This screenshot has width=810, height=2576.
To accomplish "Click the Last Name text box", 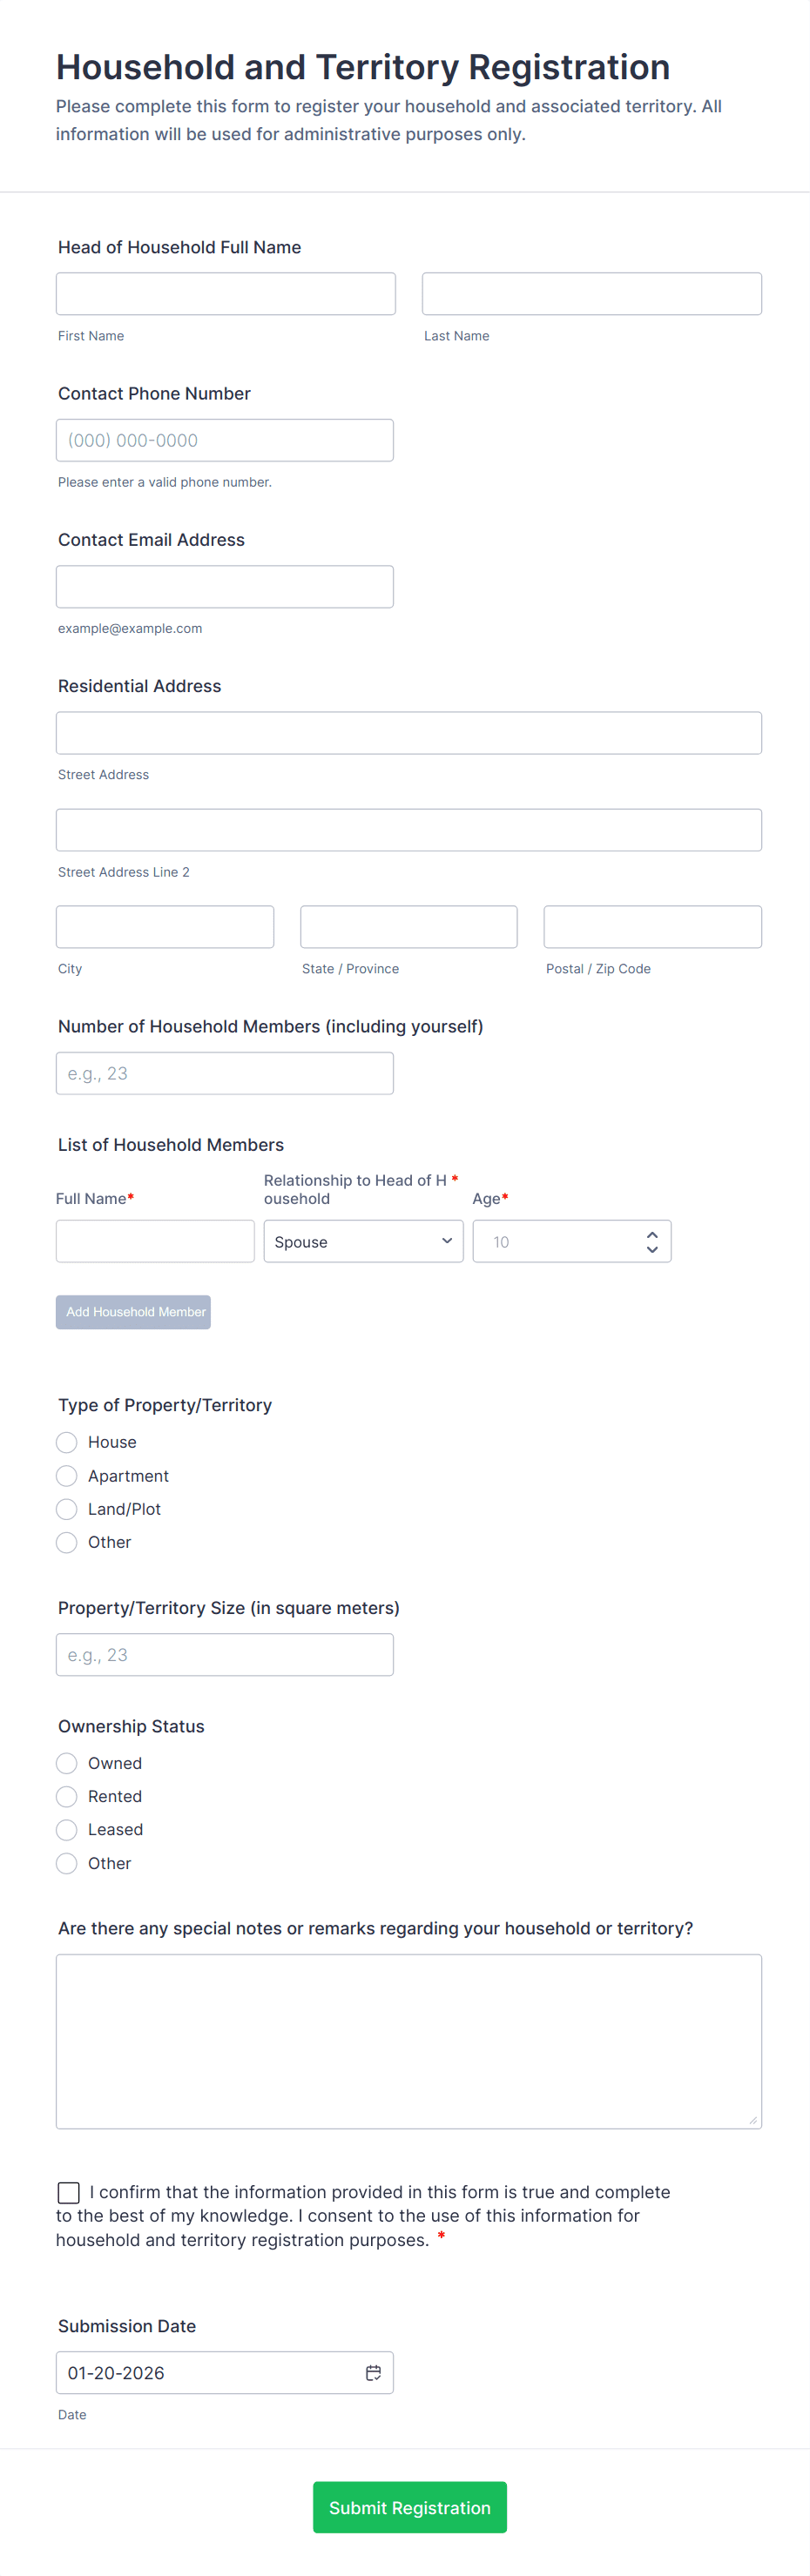I will pyautogui.click(x=591, y=294).
